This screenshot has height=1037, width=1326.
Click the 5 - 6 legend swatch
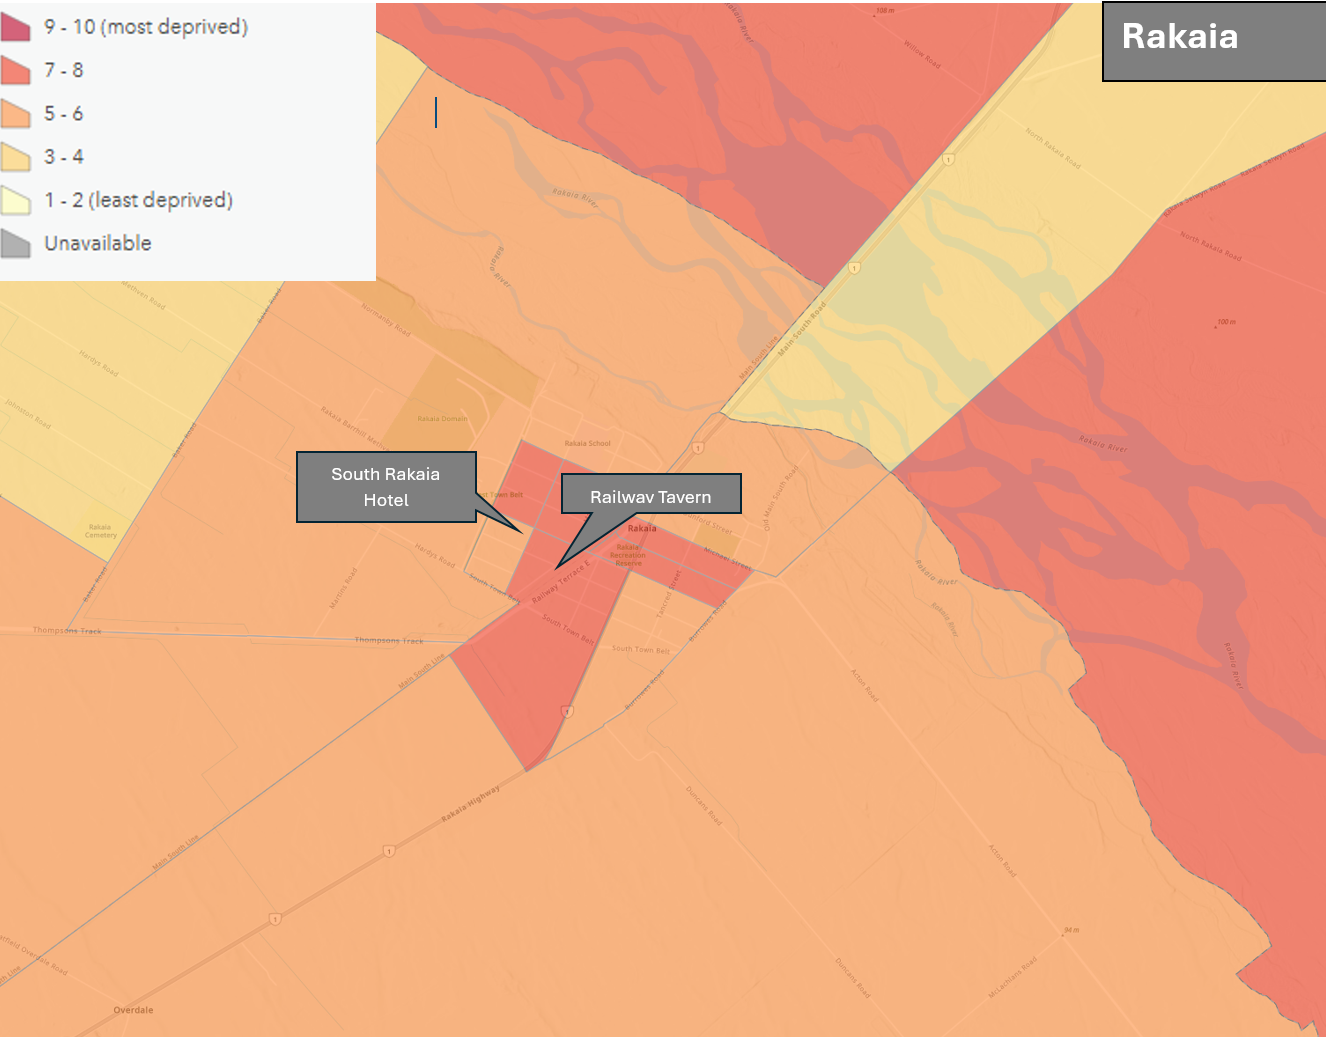point(16,113)
